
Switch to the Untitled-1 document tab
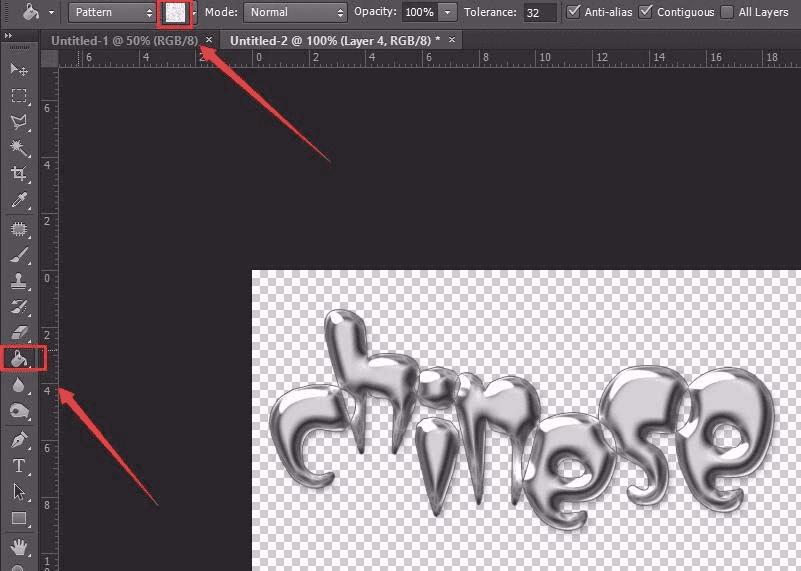pos(124,41)
